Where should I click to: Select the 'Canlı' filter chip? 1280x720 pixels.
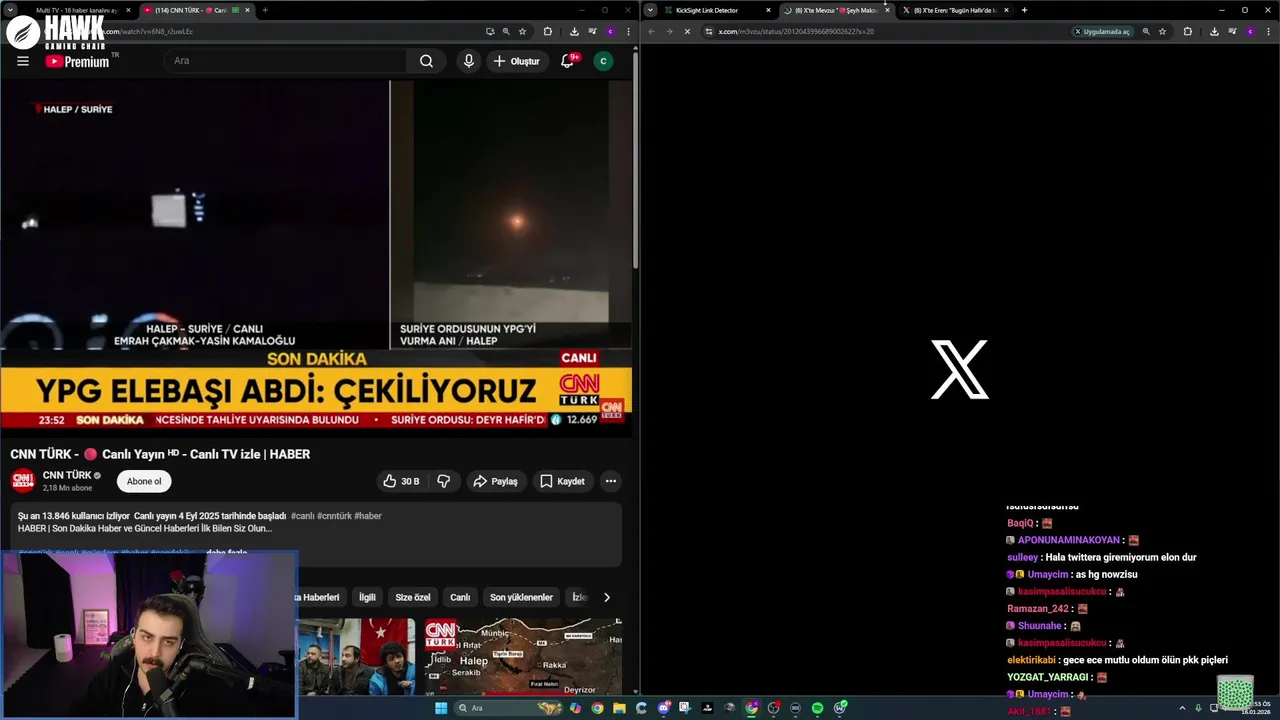tap(460, 597)
